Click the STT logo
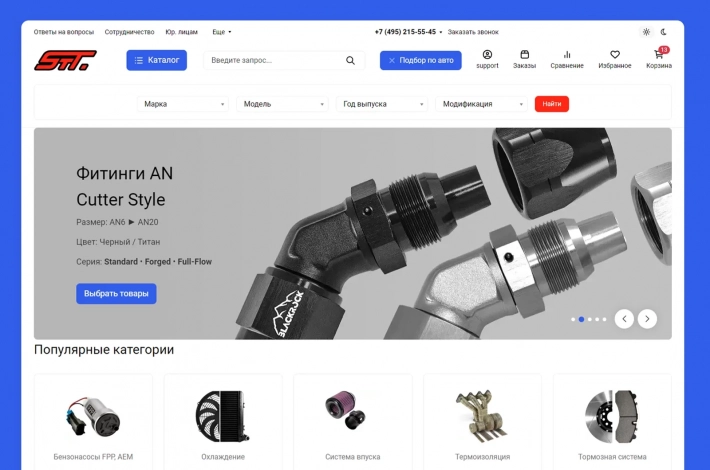The height and width of the screenshot is (470, 710). coord(66,60)
